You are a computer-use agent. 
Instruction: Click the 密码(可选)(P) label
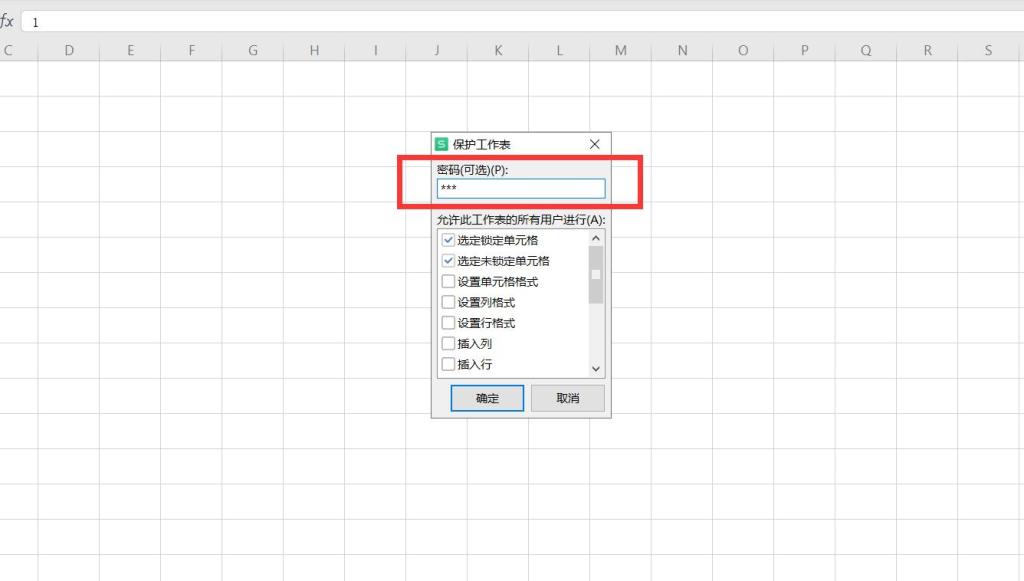pyautogui.click(x=473, y=170)
